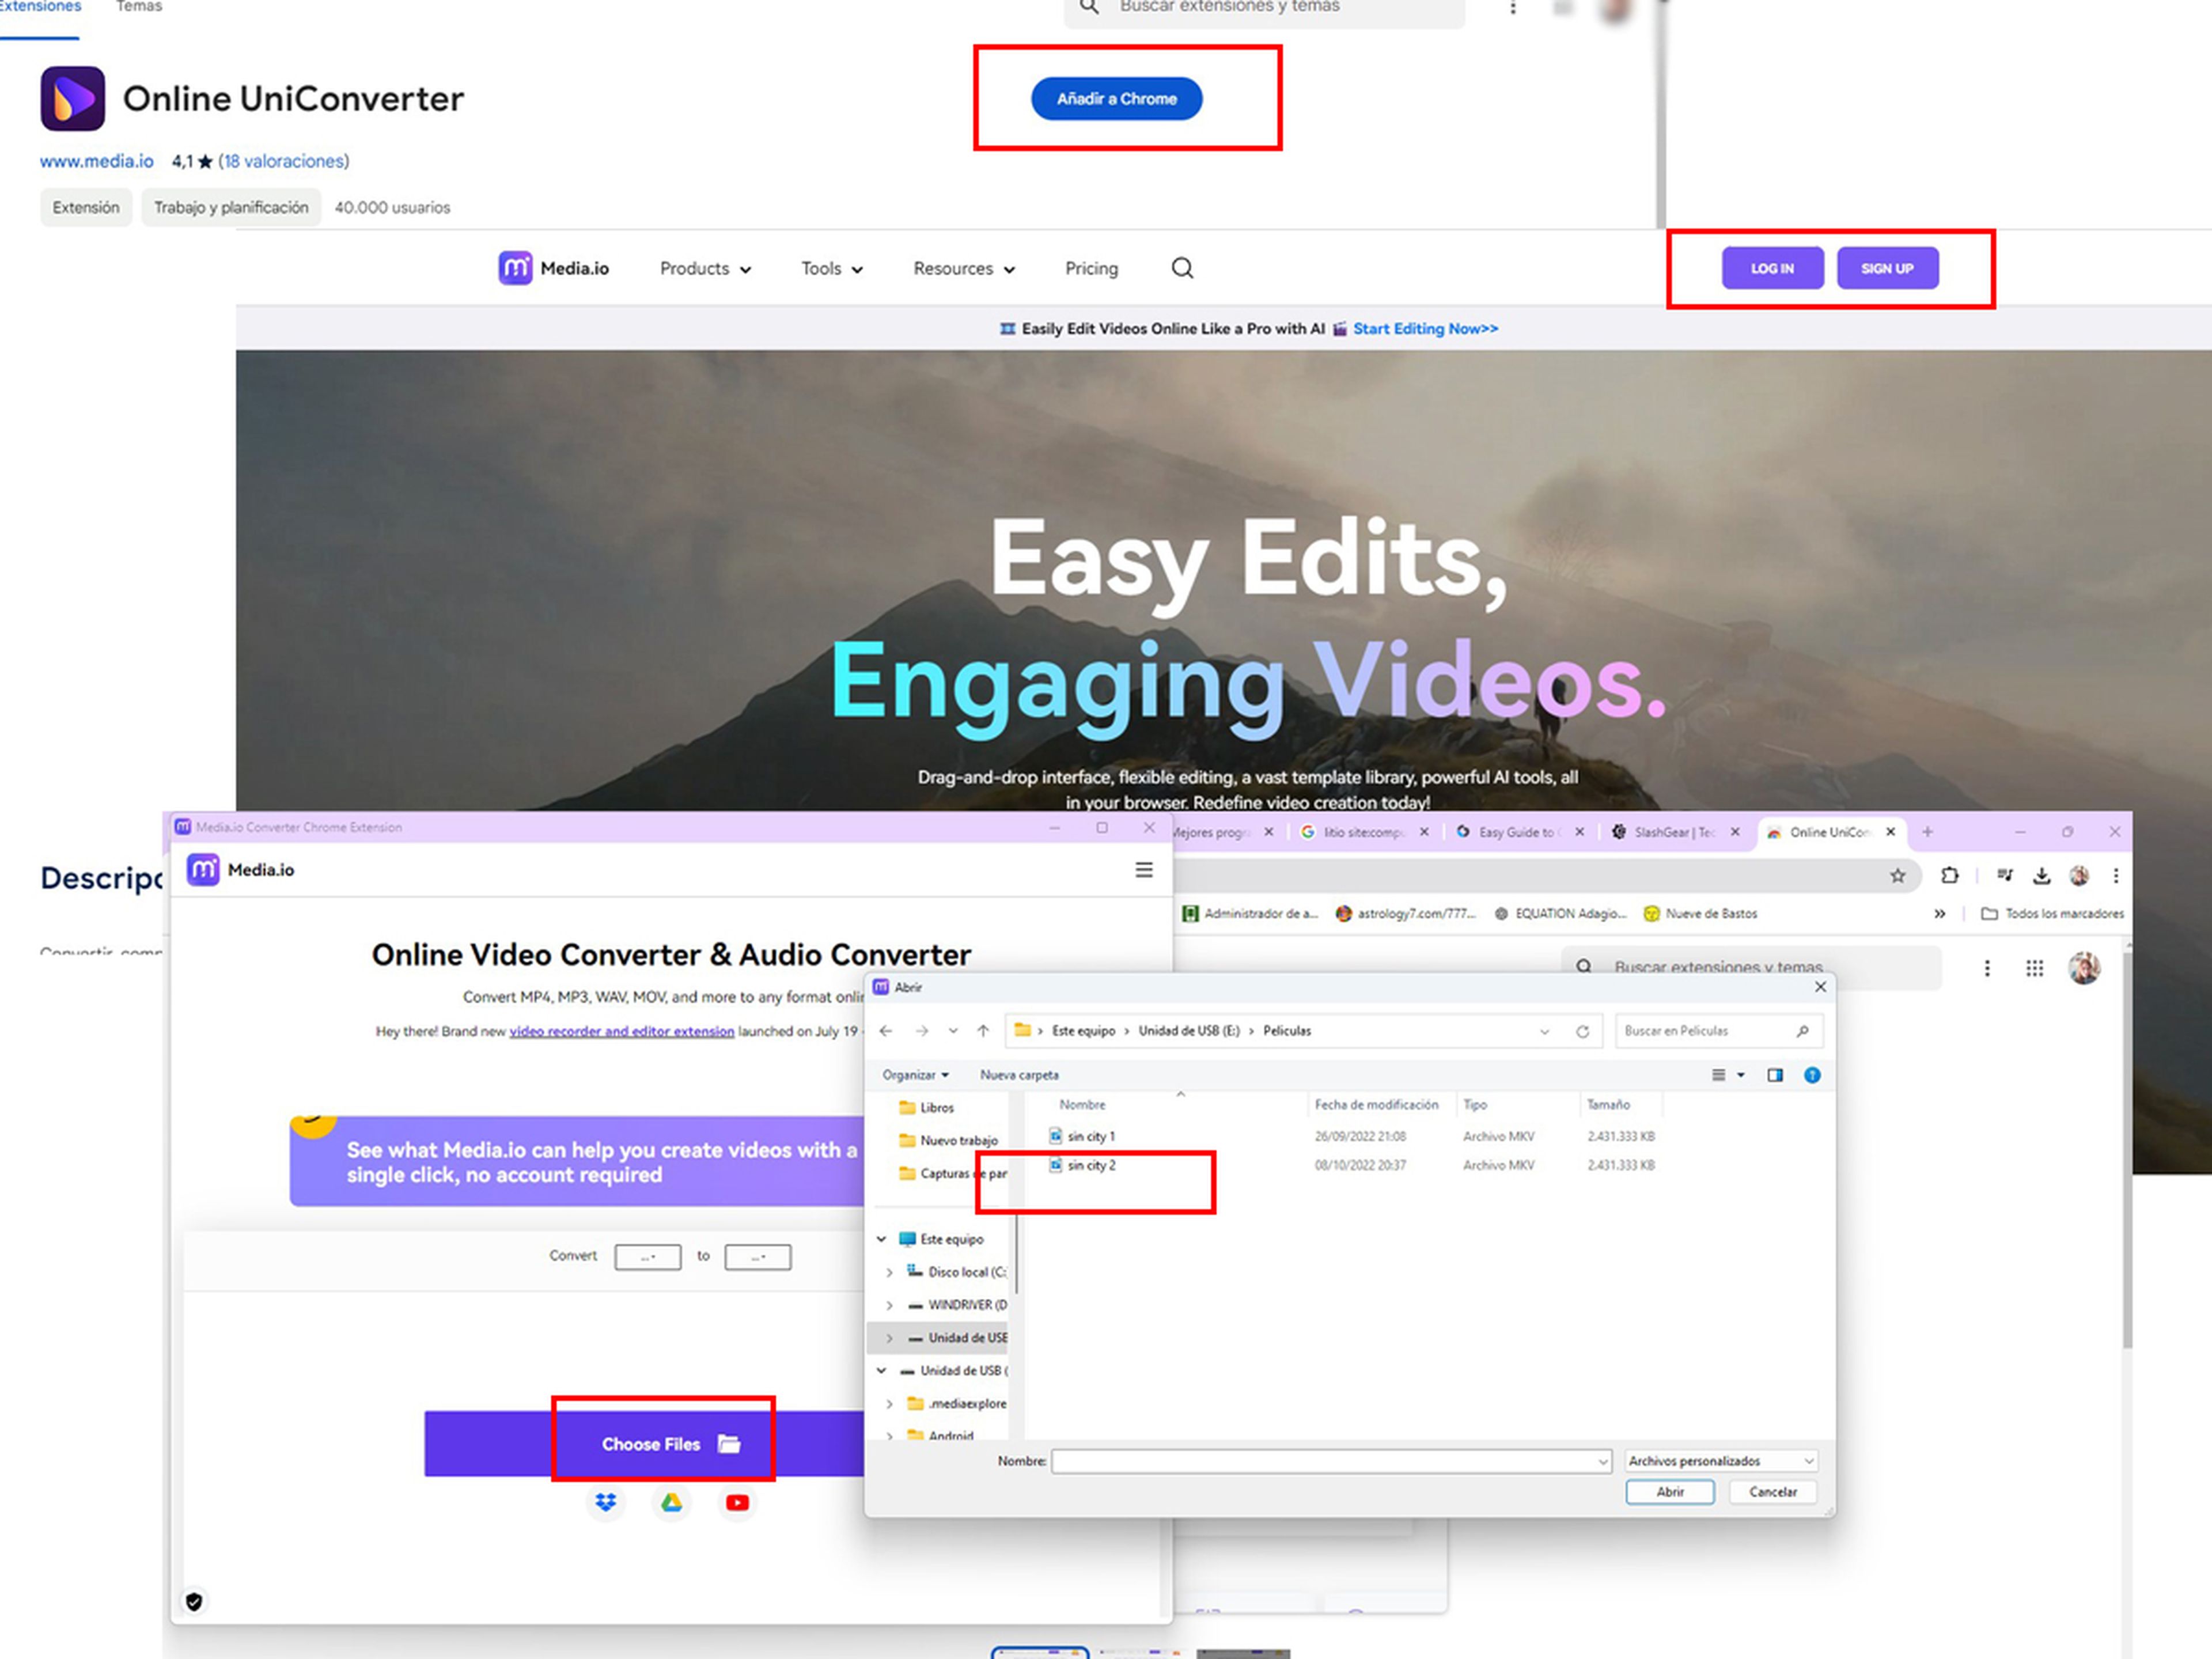Image resolution: width=2212 pixels, height=1659 pixels.
Task: Click the Media.io logo in site header
Action: point(553,268)
